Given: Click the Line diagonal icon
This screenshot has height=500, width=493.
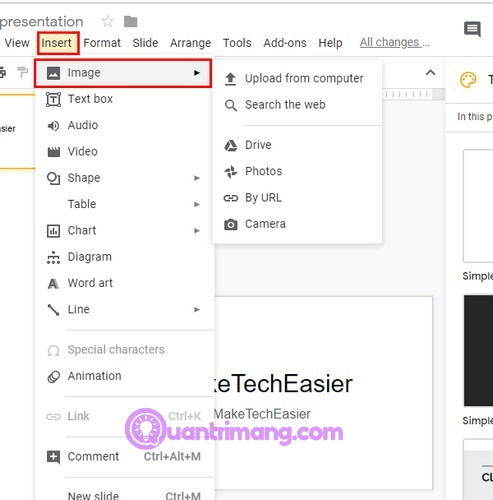Looking at the screenshot, I should pyautogui.click(x=53, y=310).
